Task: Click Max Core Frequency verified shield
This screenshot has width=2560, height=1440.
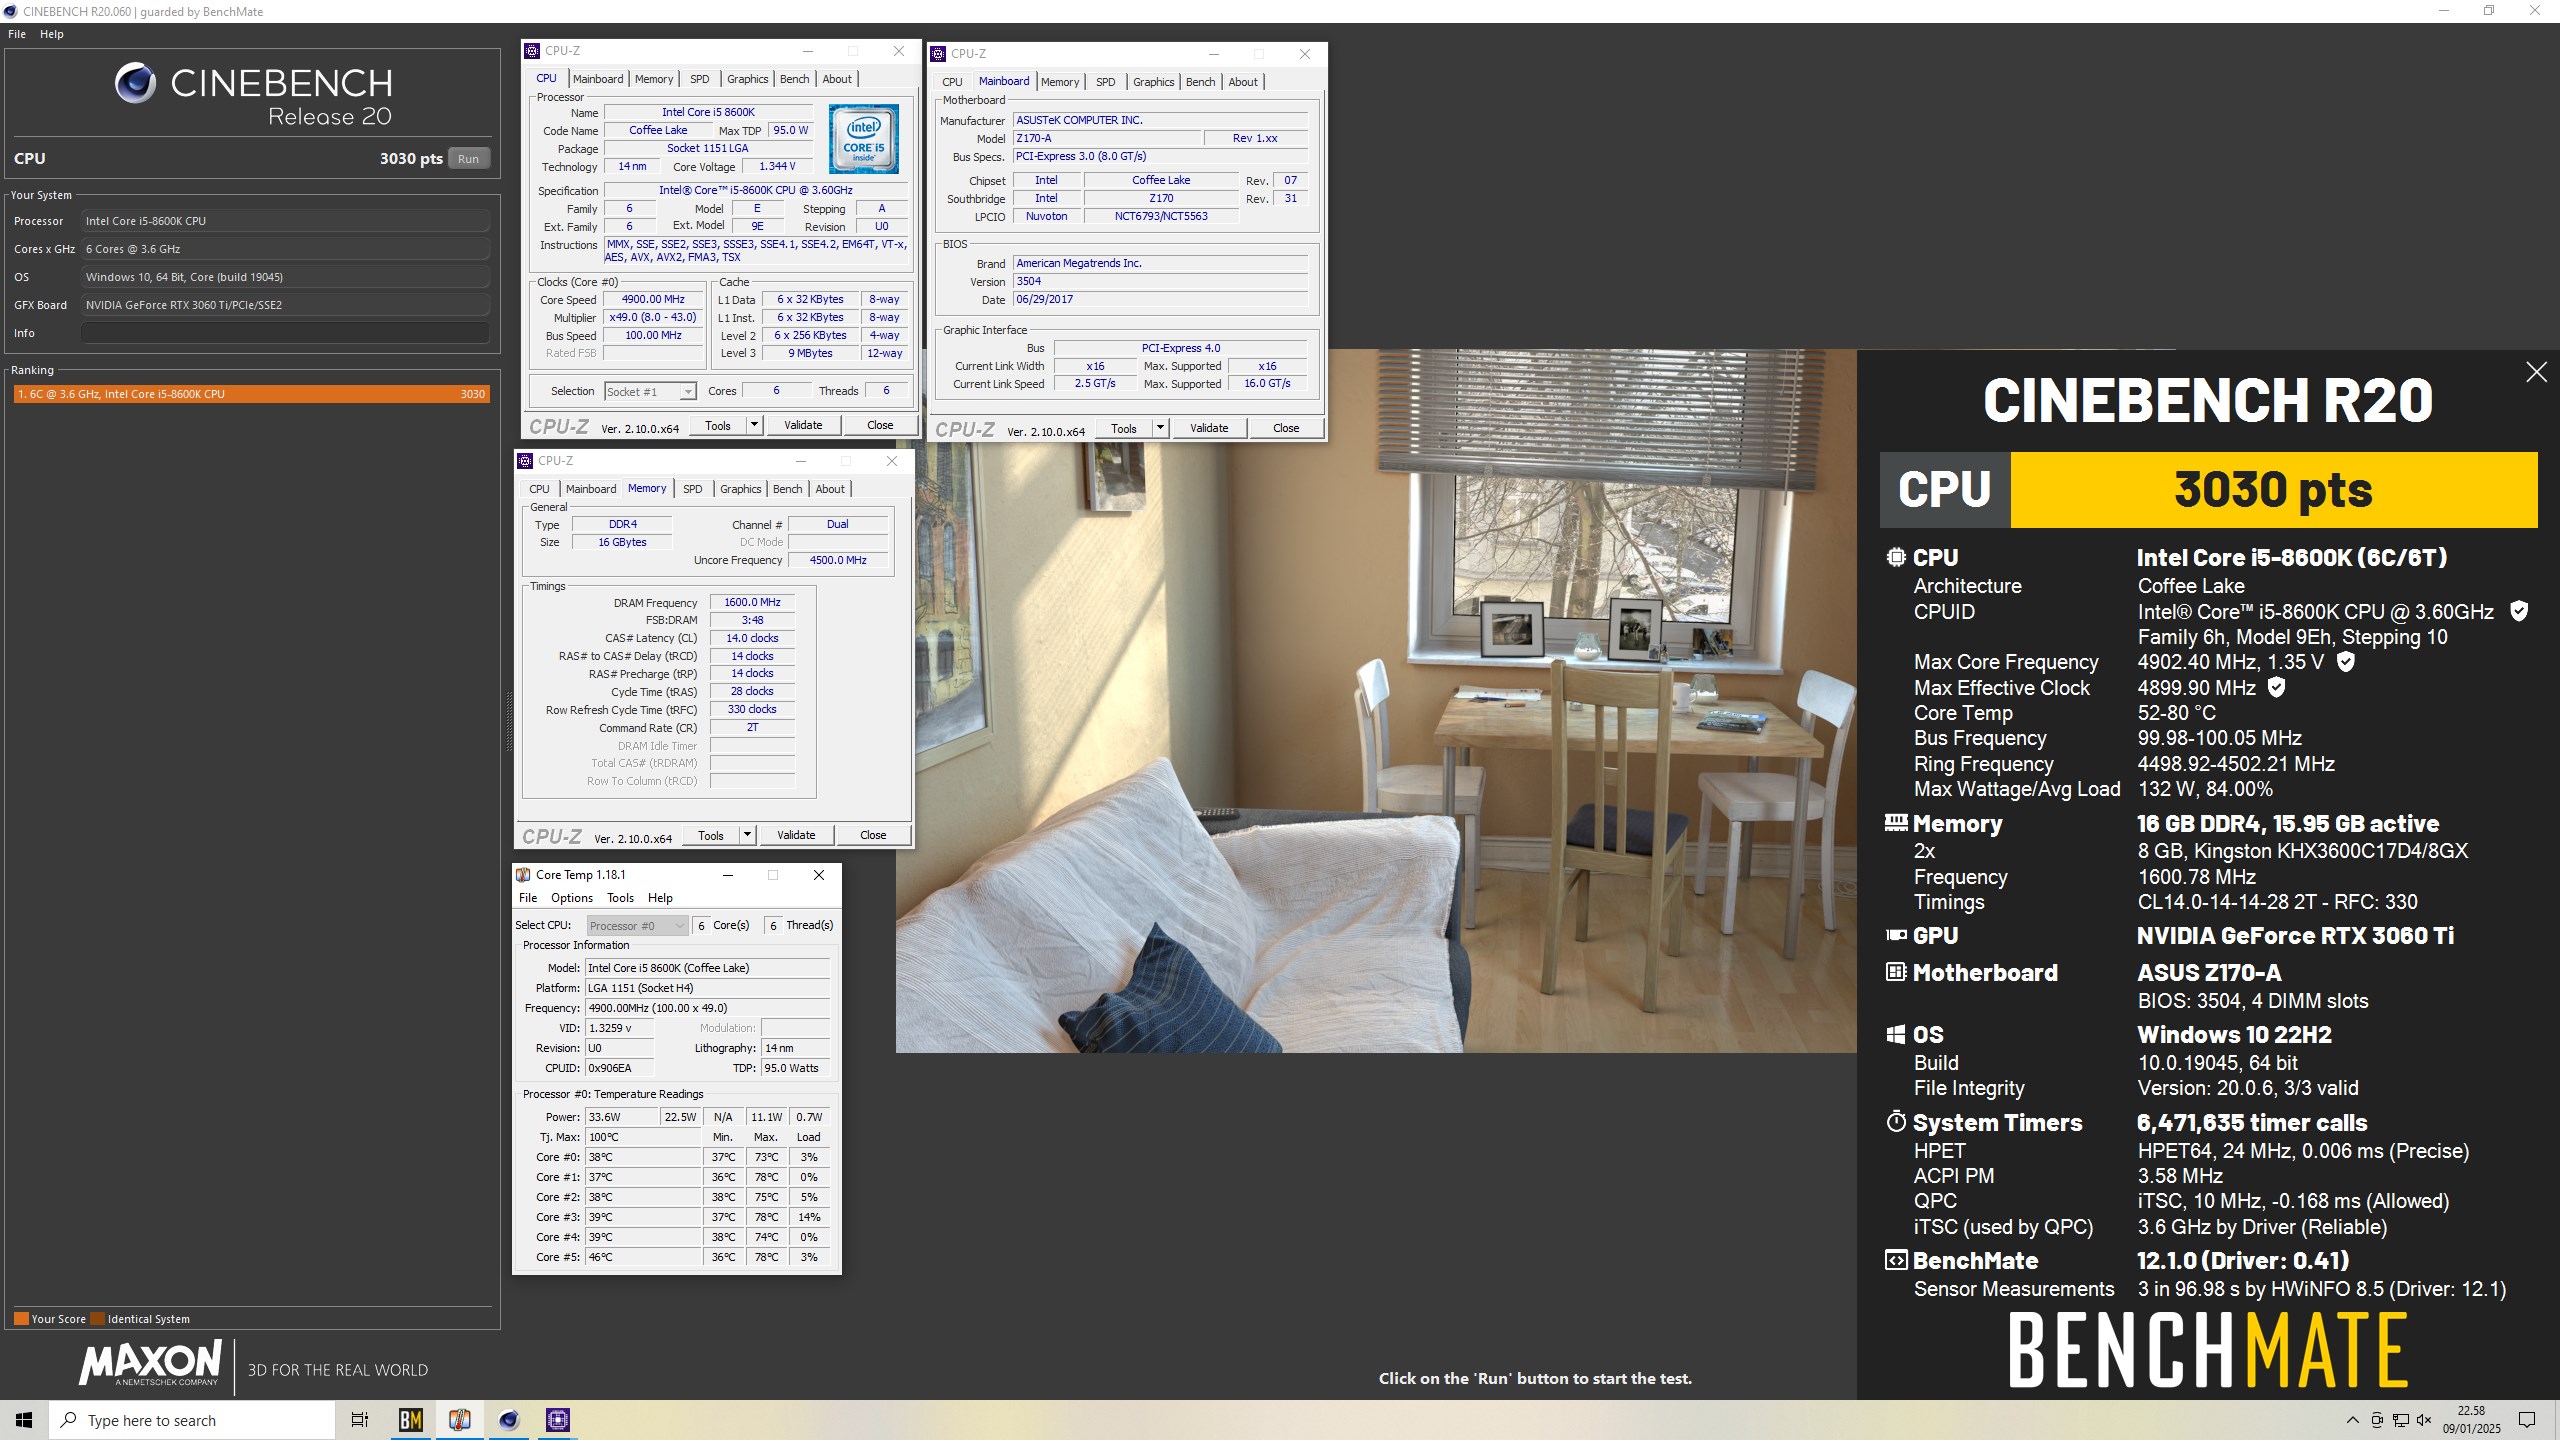Action: tap(2345, 662)
